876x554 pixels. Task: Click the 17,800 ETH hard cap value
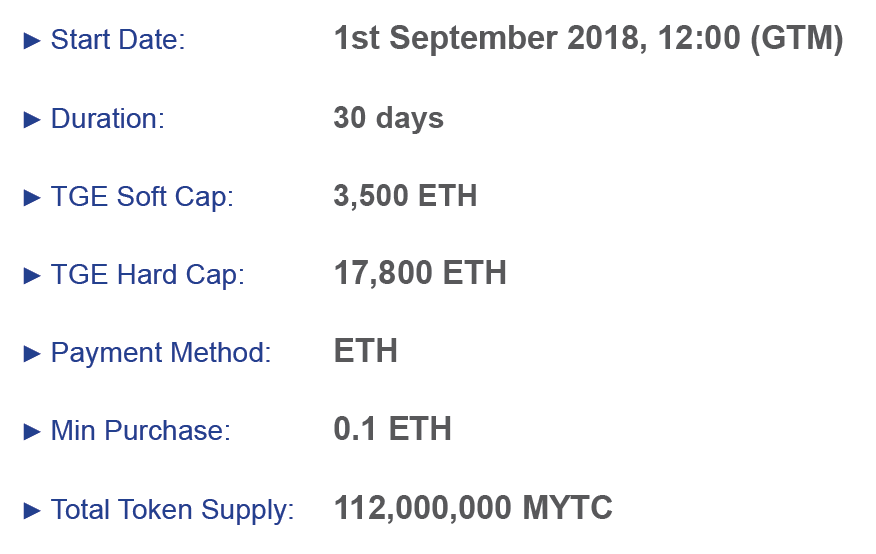point(420,273)
